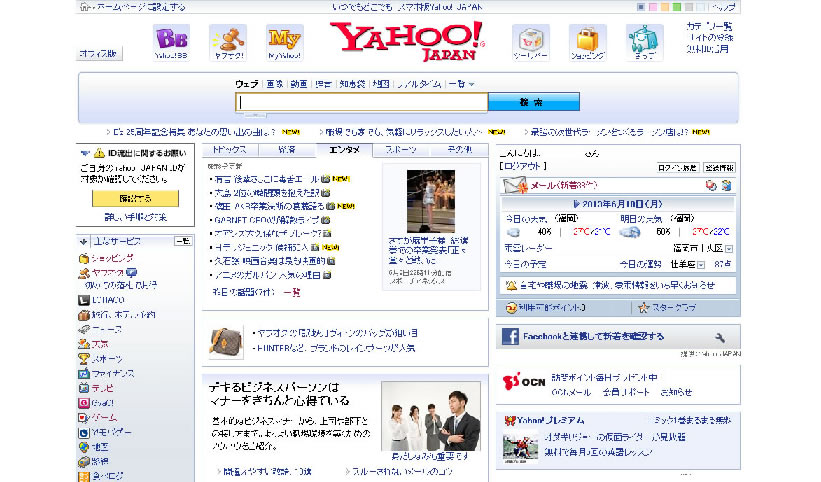The image size is (821, 482).
Task: Click the finance chart icon in sidebar
Action: tap(84, 373)
